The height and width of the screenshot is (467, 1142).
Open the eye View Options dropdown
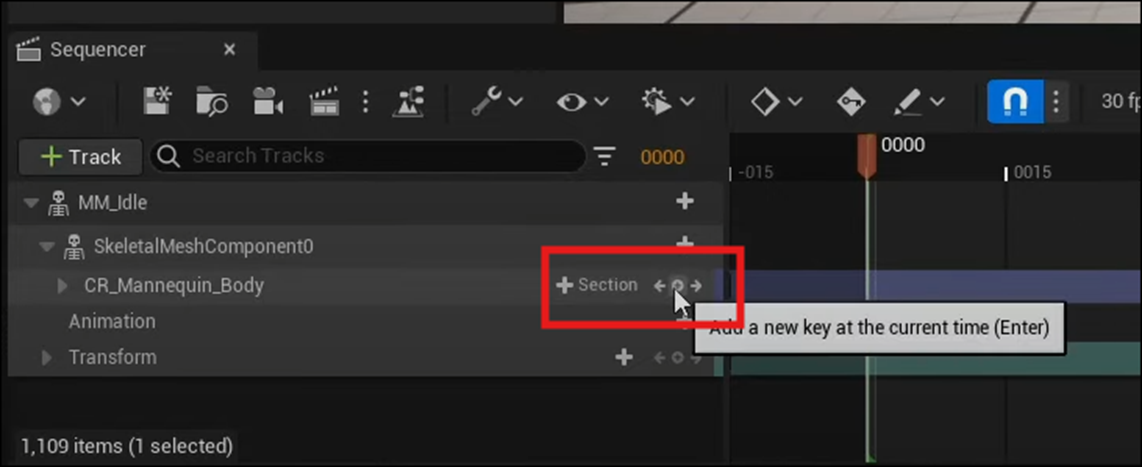click(581, 101)
